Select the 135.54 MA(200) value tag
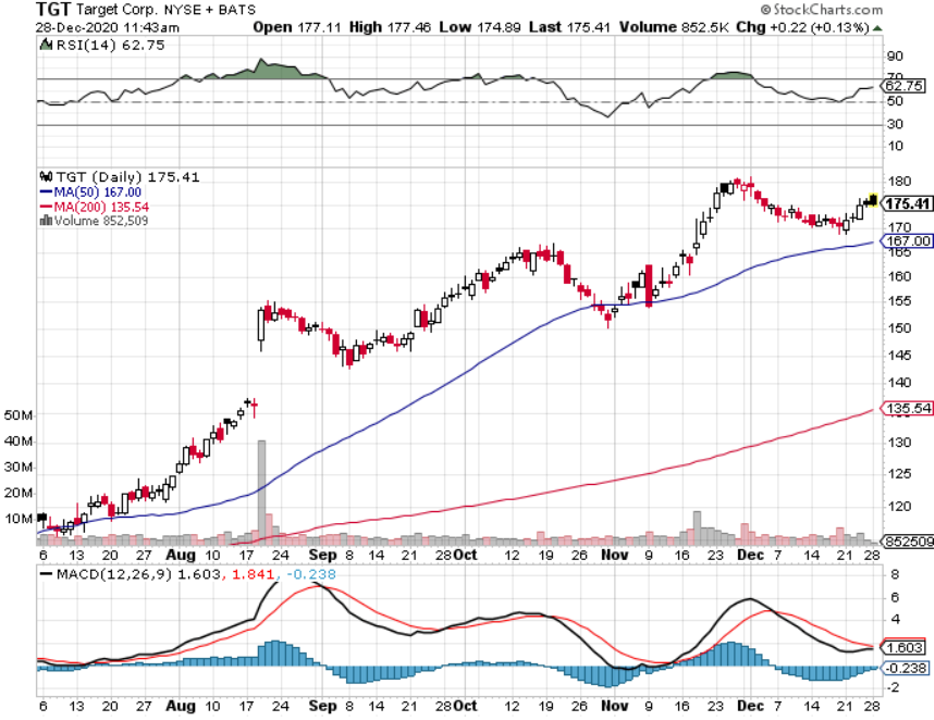This screenshot has width=934, height=720. click(x=907, y=408)
